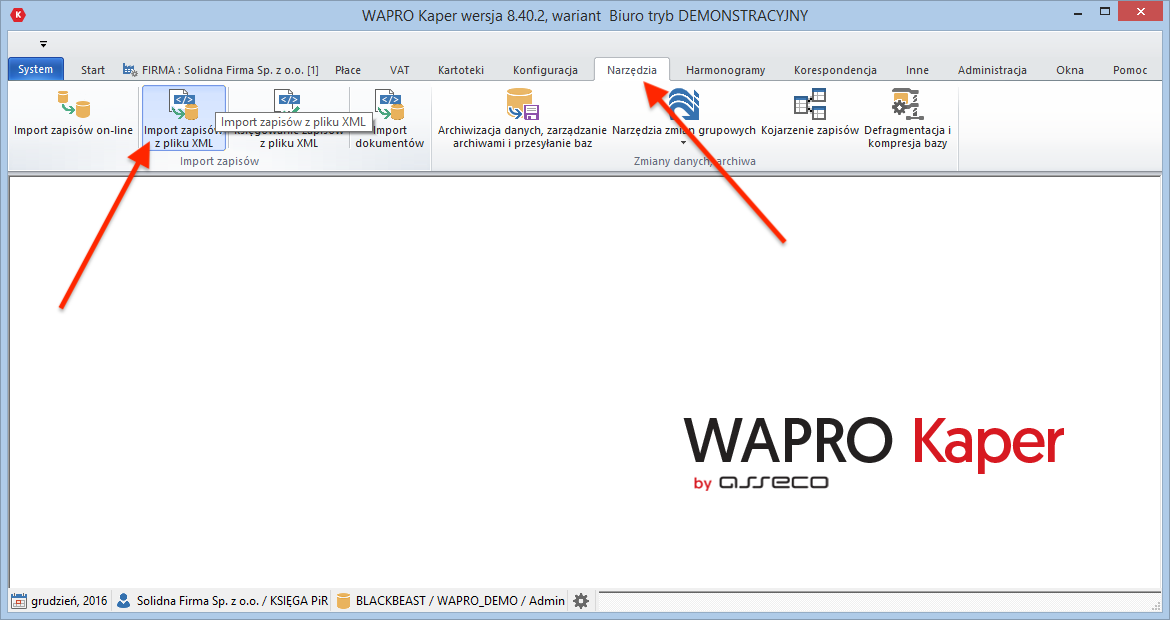Click the settings gear in status bar
Image resolution: width=1170 pixels, height=620 pixels.
581,601
